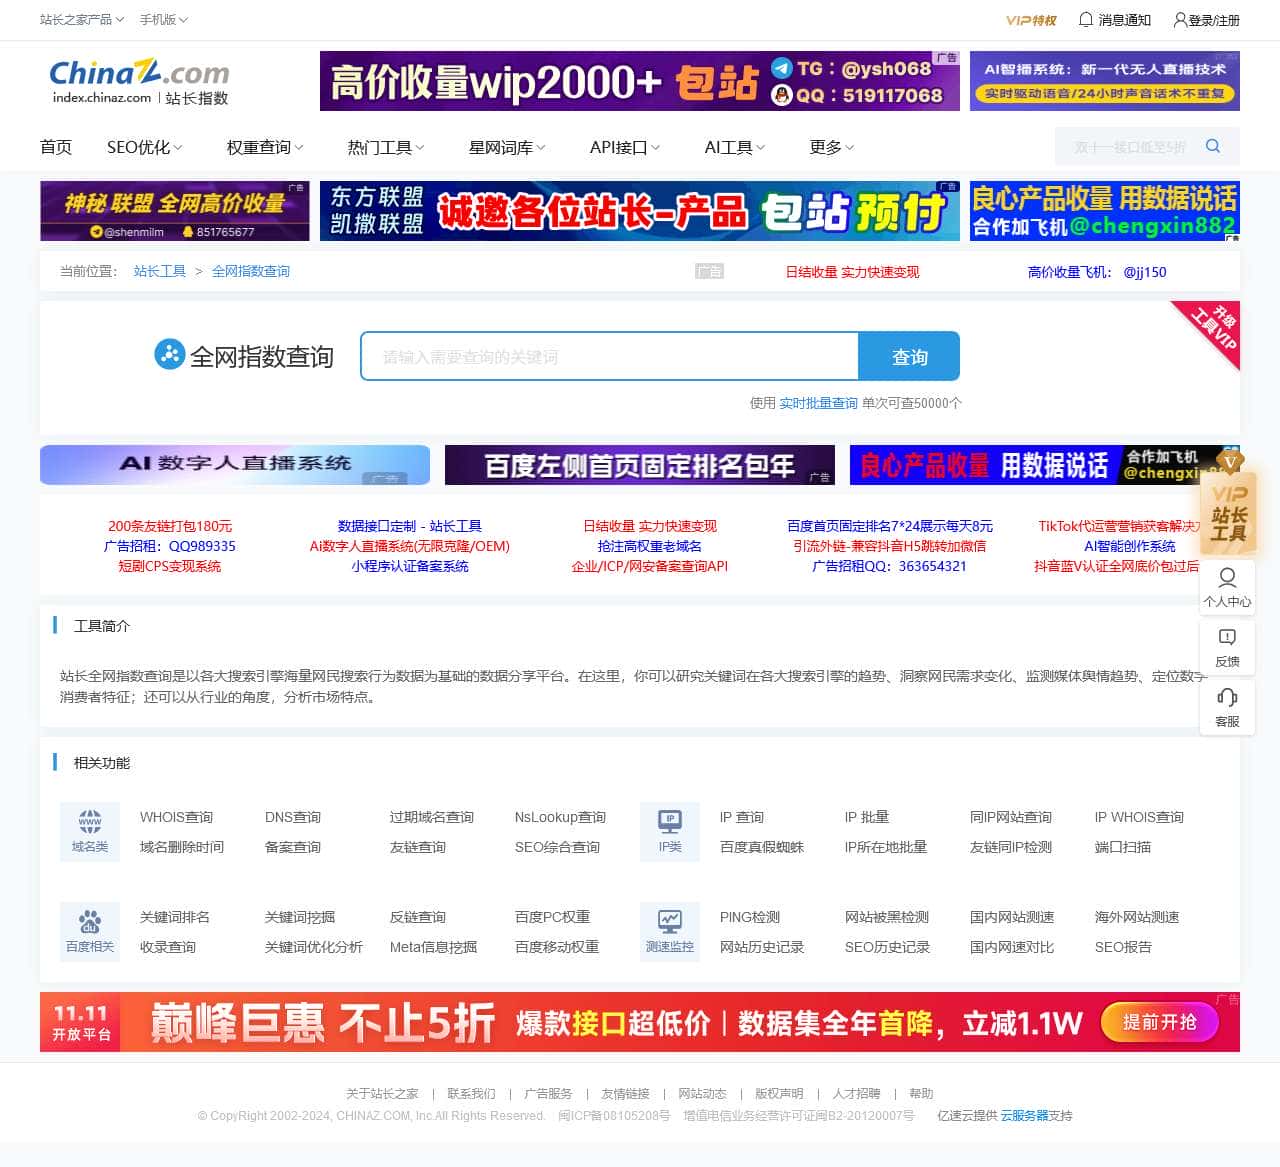Viewport: 1280px width, 1167px height.
Task: Click the login/register user icon
Action: point(1180,19)
